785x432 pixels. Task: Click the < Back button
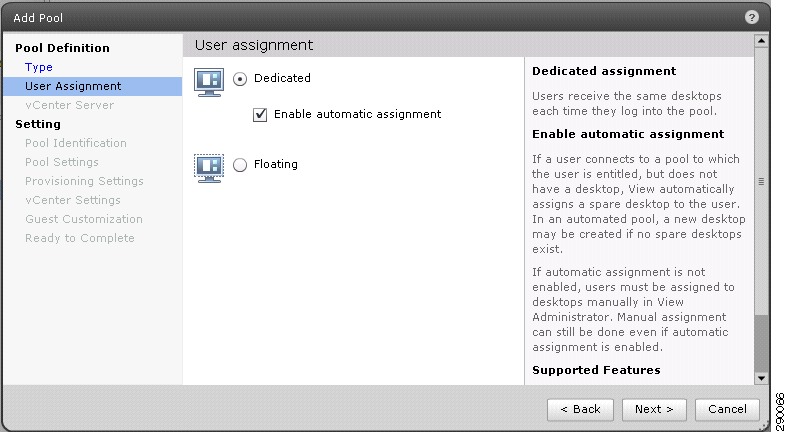[580, 409]
